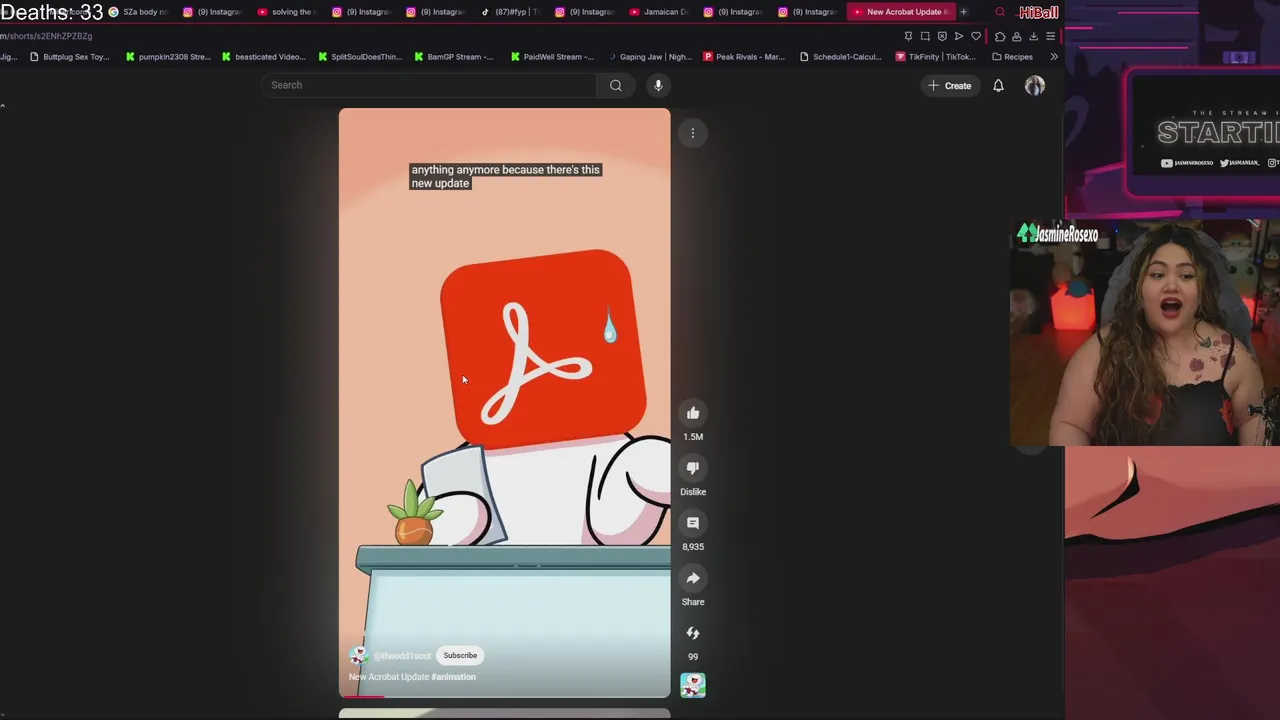Viewport: 1280px width, 720px height.
Task: Open the notifications bell
Action: pyautogui.click(x=998, y=85)
